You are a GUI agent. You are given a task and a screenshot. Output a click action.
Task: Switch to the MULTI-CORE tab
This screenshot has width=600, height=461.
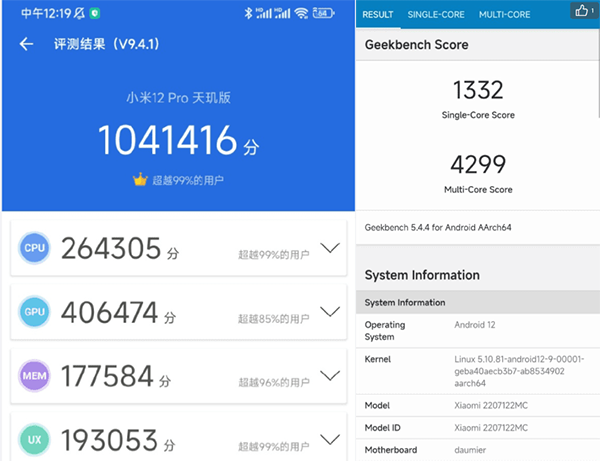pos(504,15)
